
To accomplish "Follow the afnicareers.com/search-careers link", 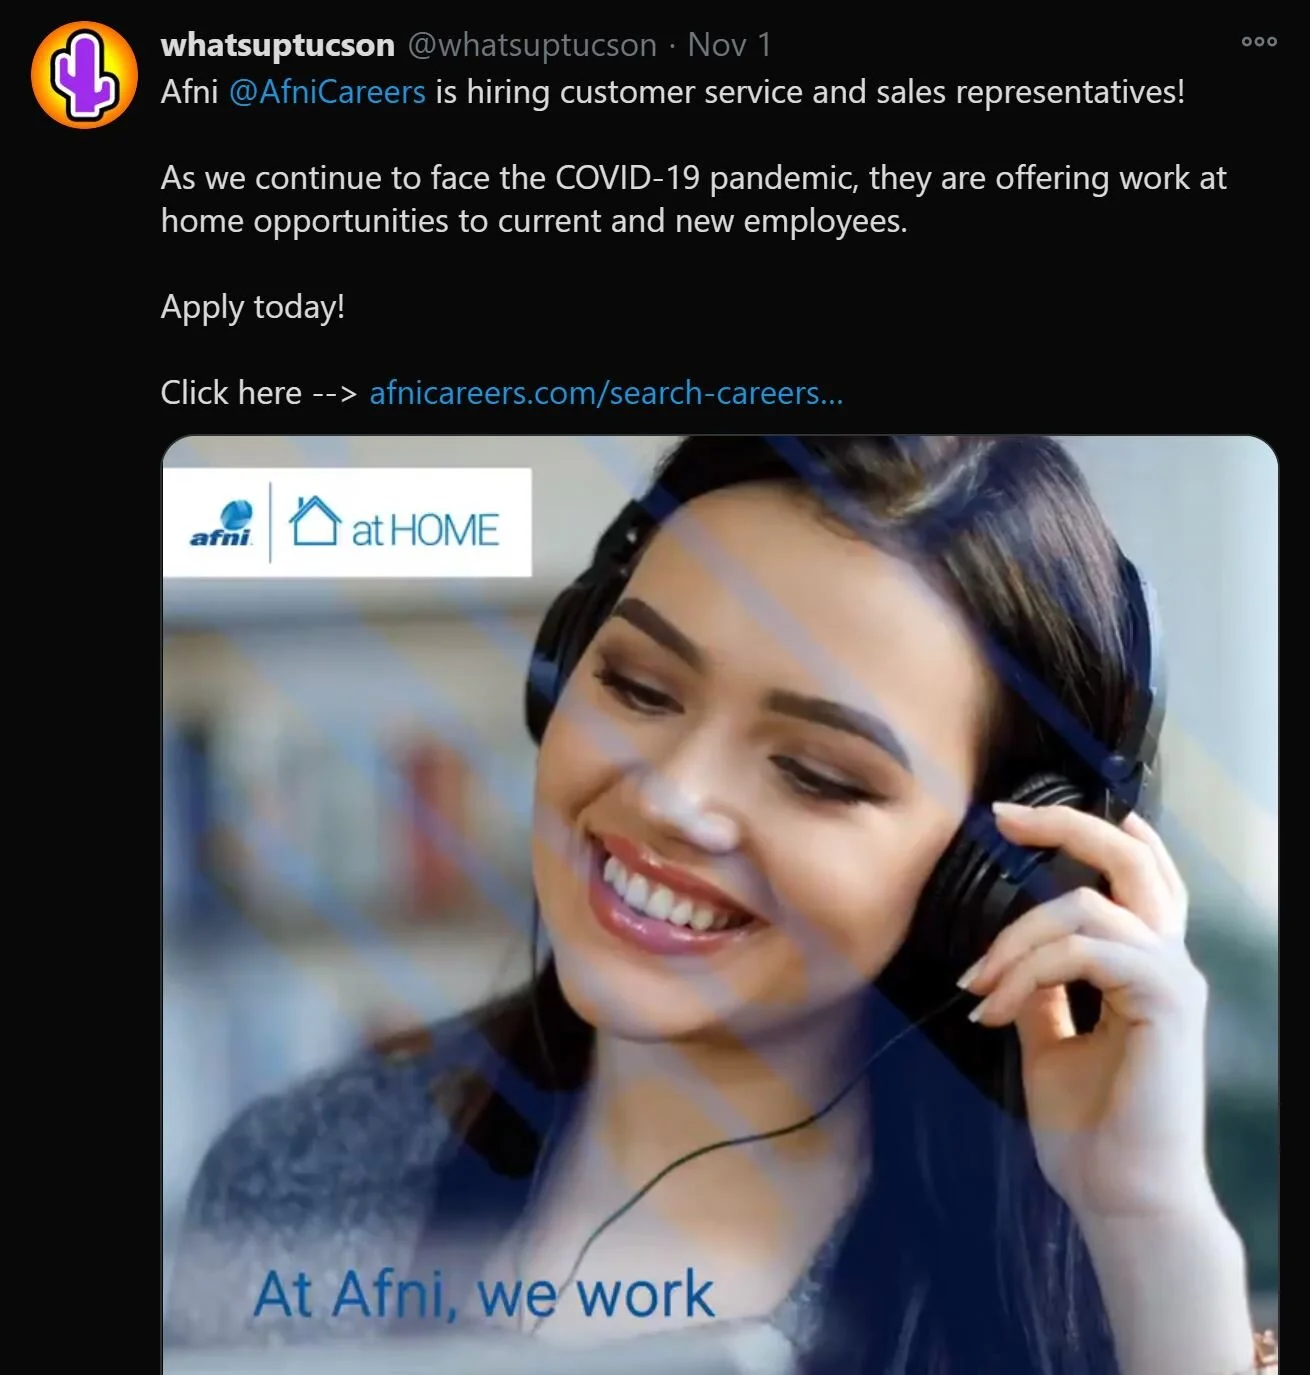I will (x=606, y=393).
